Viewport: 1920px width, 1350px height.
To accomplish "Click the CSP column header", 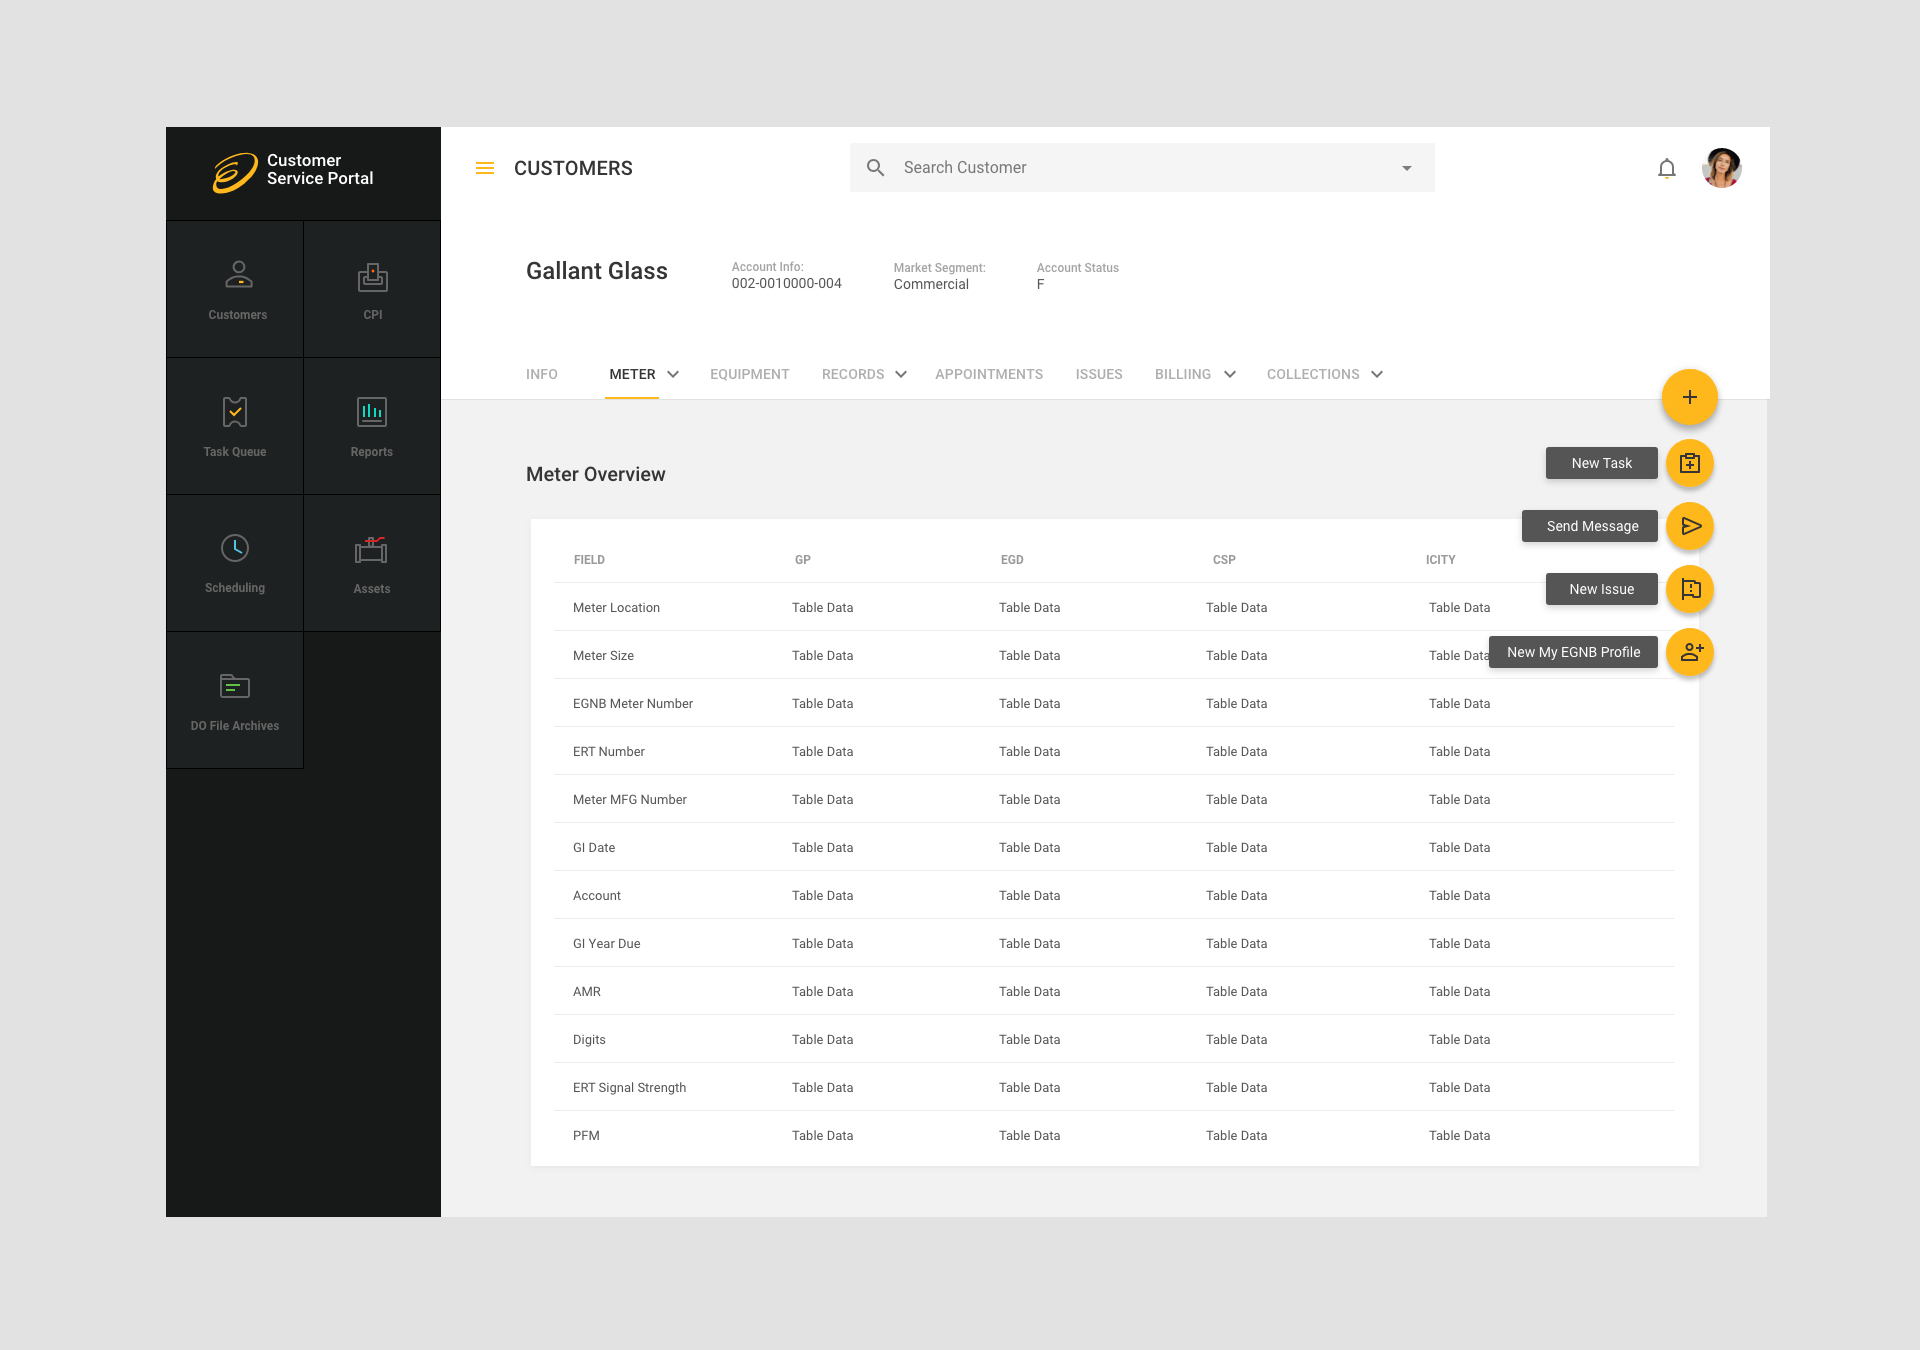I will [x=1224, y=560].
